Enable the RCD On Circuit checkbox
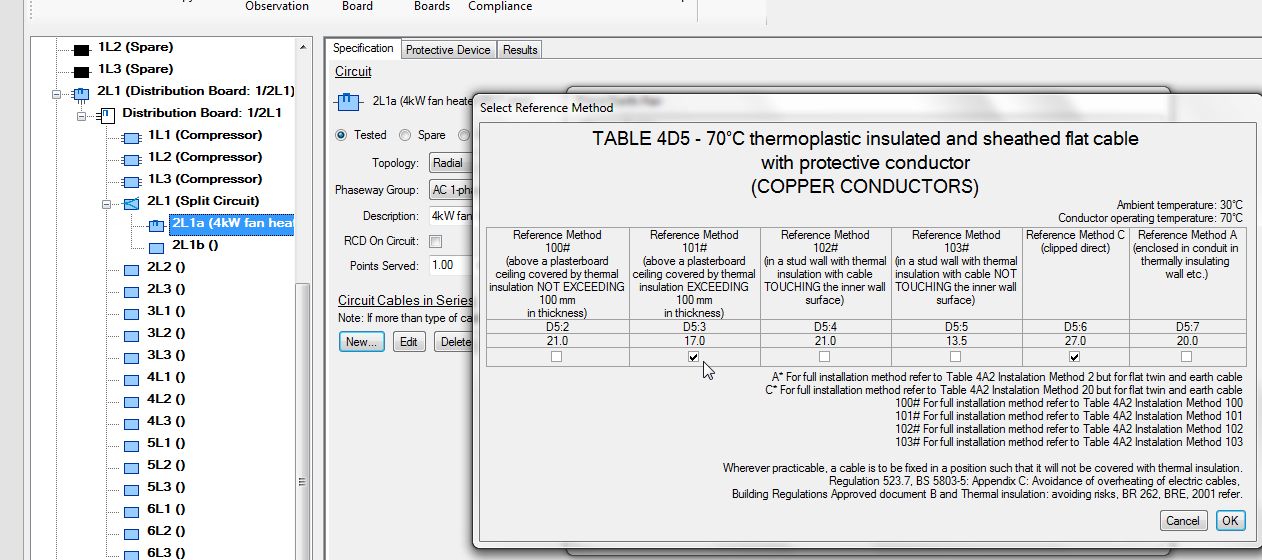Screen dimensions: 1262x560 point(436,242)
